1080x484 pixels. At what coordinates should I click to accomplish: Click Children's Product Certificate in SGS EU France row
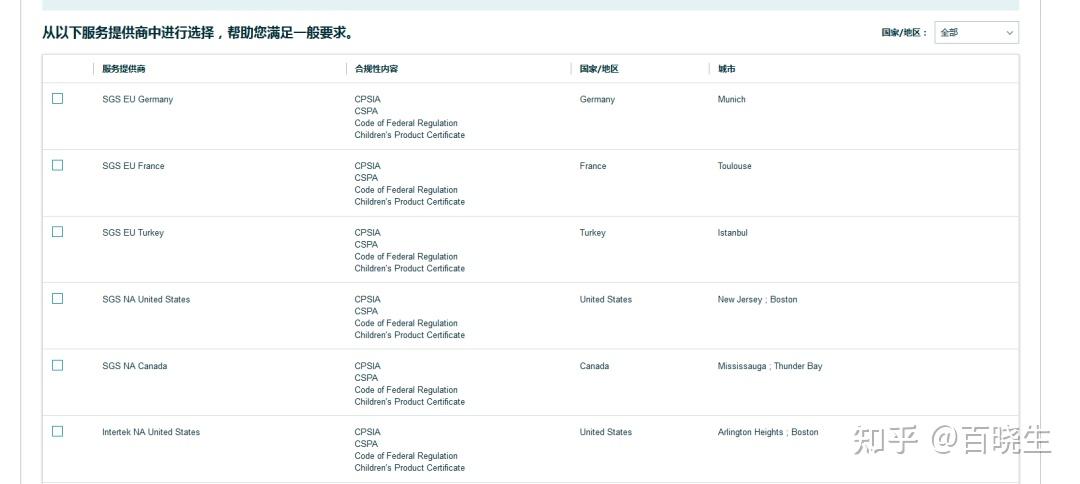click(x=410, y=202)
